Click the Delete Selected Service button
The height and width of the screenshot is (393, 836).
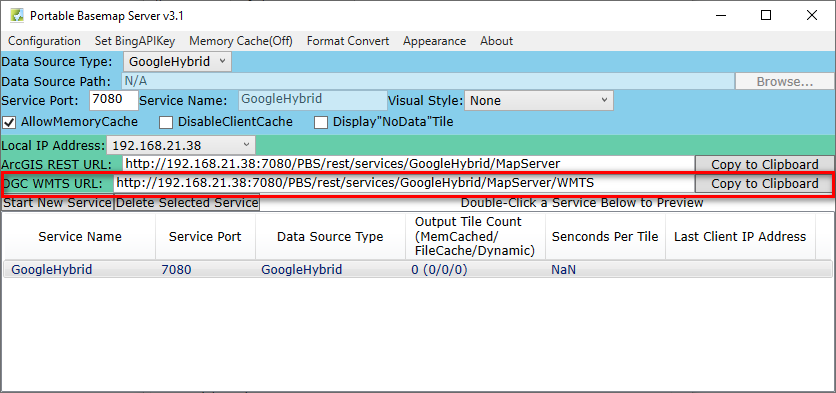(187, 203)
